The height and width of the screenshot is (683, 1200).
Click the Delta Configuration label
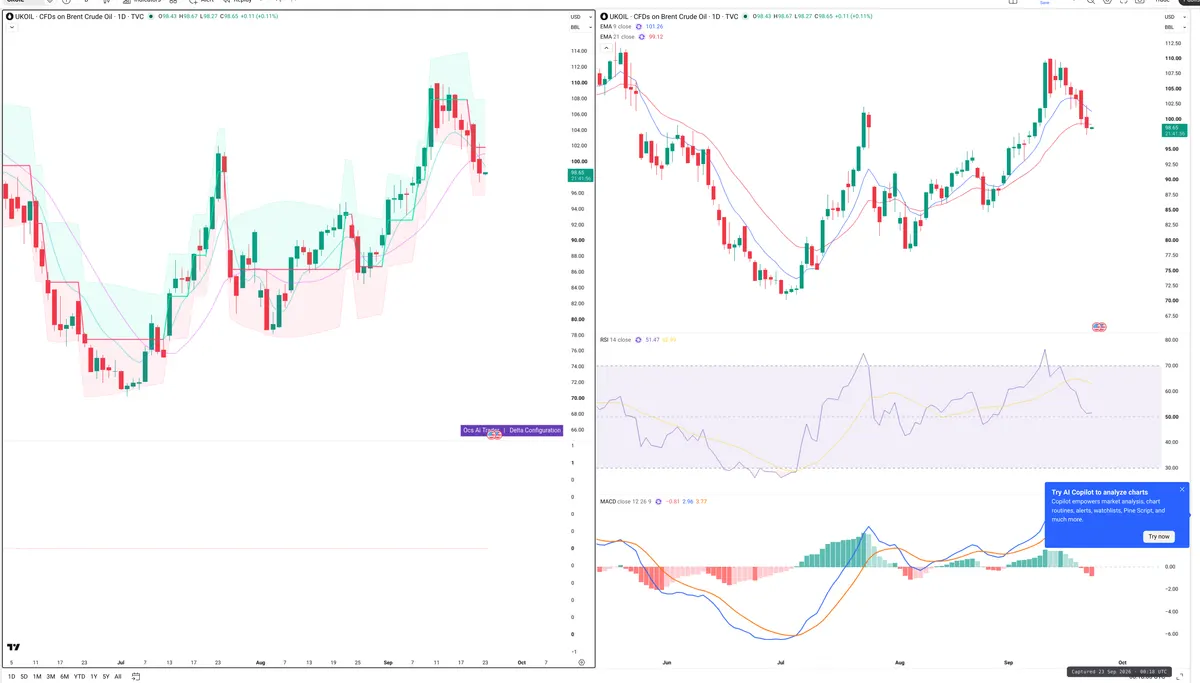pos(535,430)
